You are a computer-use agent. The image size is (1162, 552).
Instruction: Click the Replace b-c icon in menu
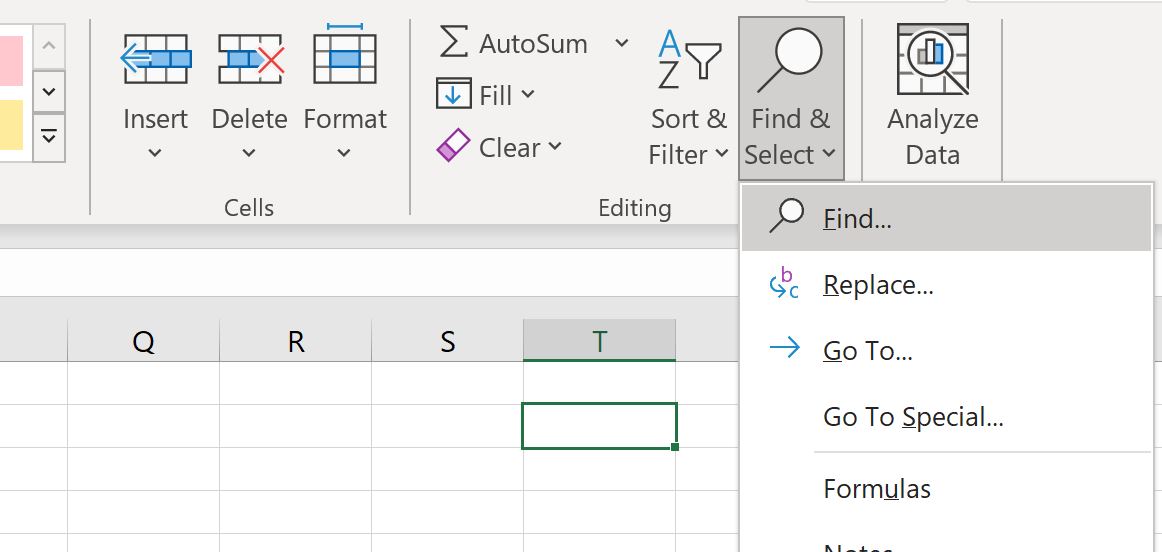pyautogui.click(x=784, y=284)
